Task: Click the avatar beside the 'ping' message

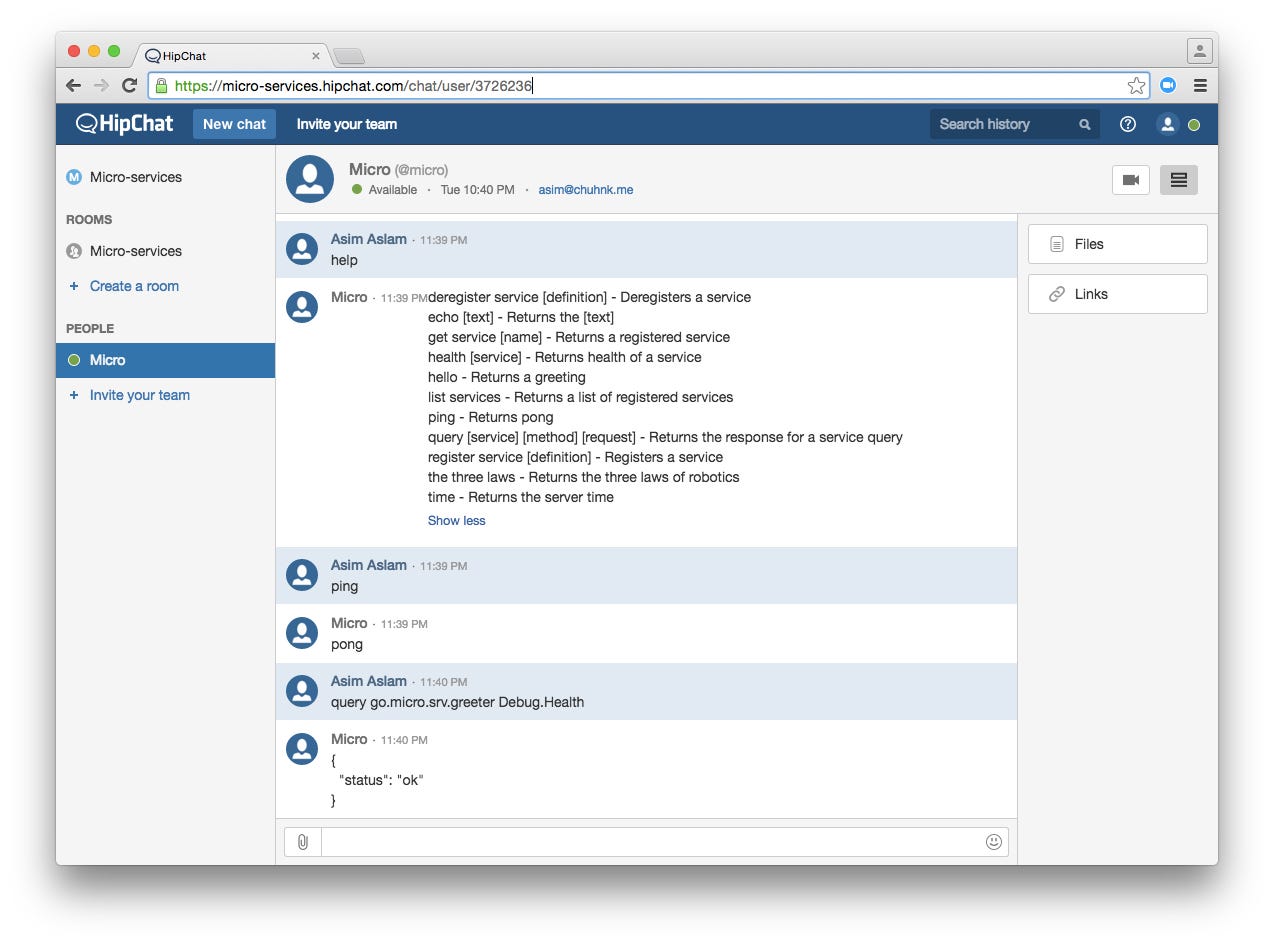Action: coord(302,575)
